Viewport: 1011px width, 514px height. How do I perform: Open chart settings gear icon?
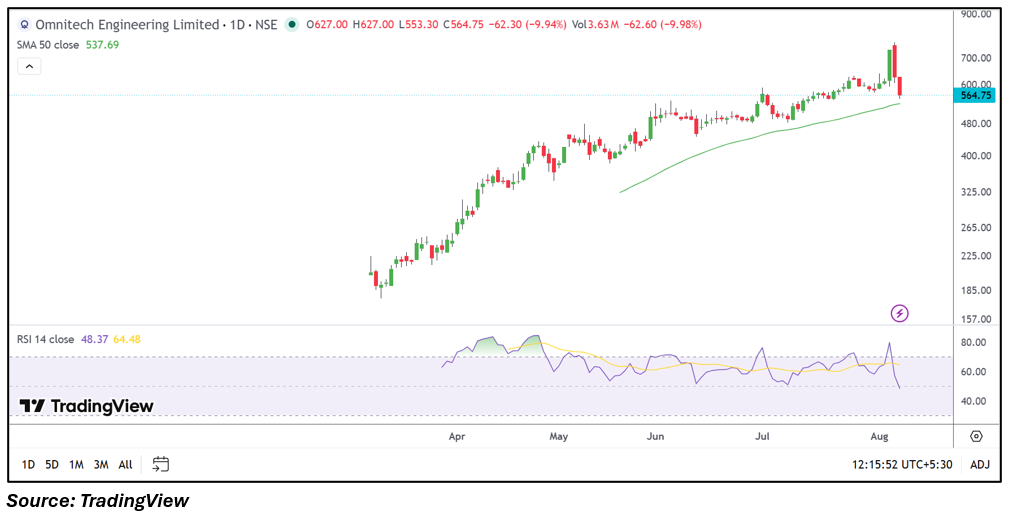(976, 437)
